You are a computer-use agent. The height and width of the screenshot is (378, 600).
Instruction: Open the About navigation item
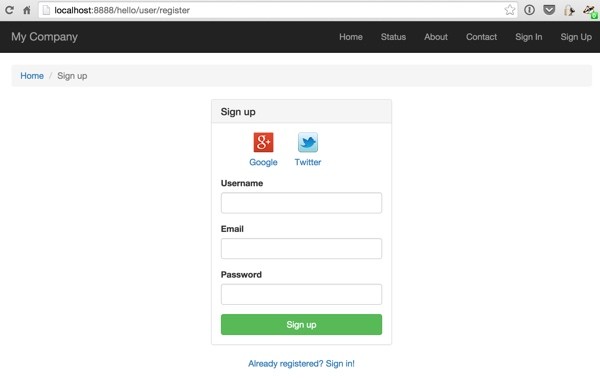(436, 37)
